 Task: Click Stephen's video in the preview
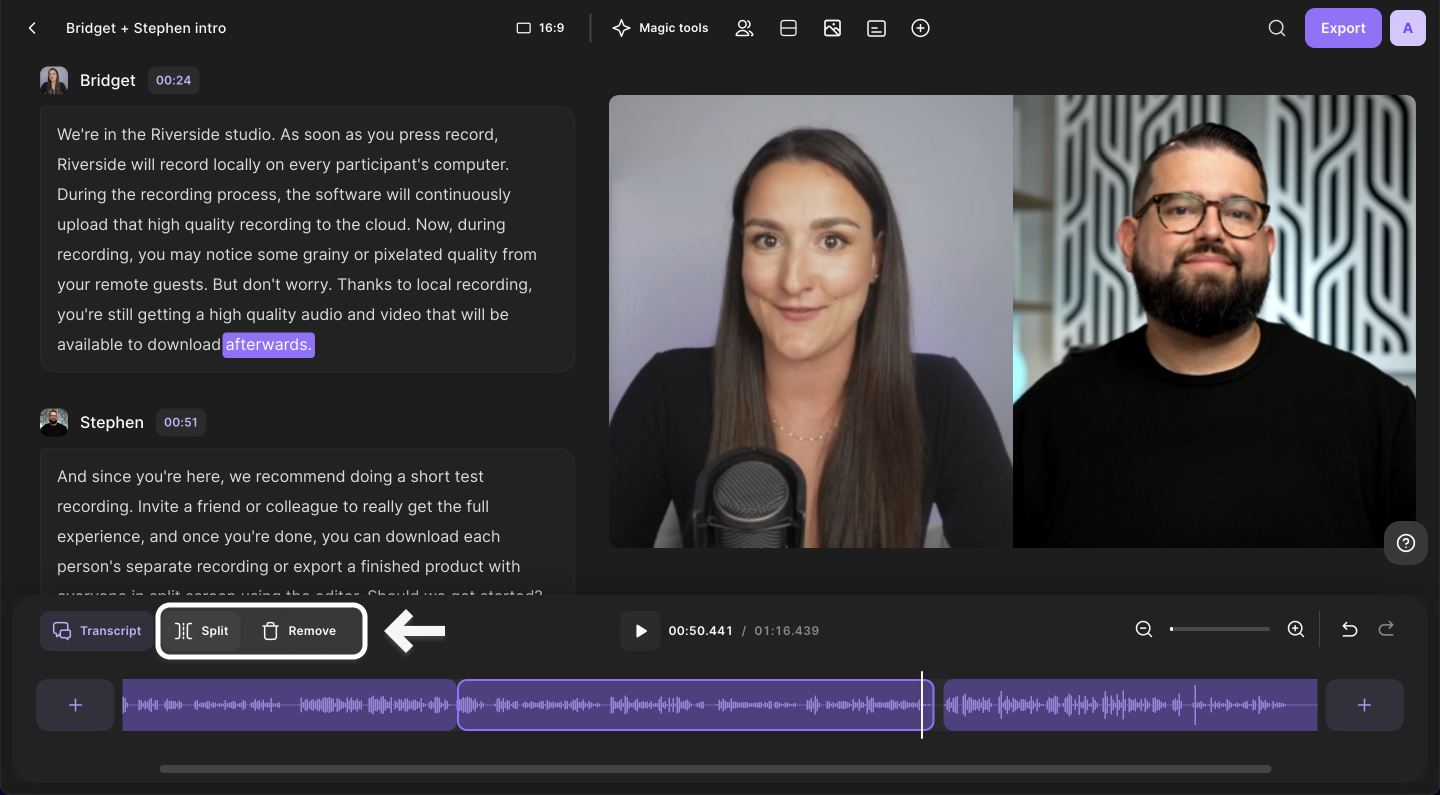point(1214,321)
